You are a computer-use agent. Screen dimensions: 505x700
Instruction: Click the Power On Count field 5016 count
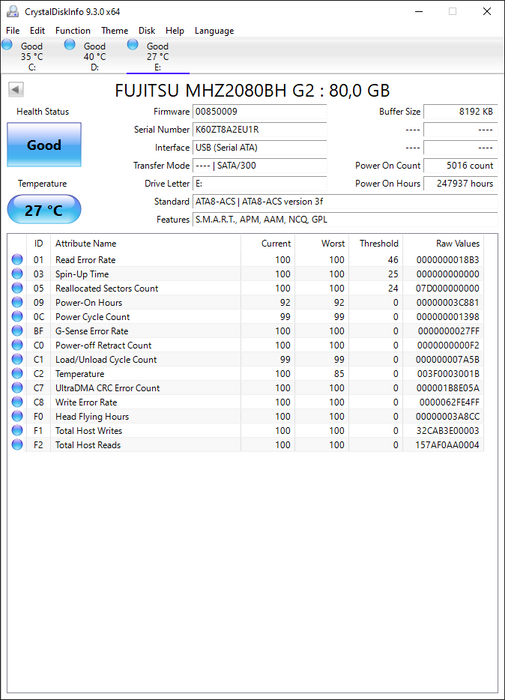coord(460,165)
